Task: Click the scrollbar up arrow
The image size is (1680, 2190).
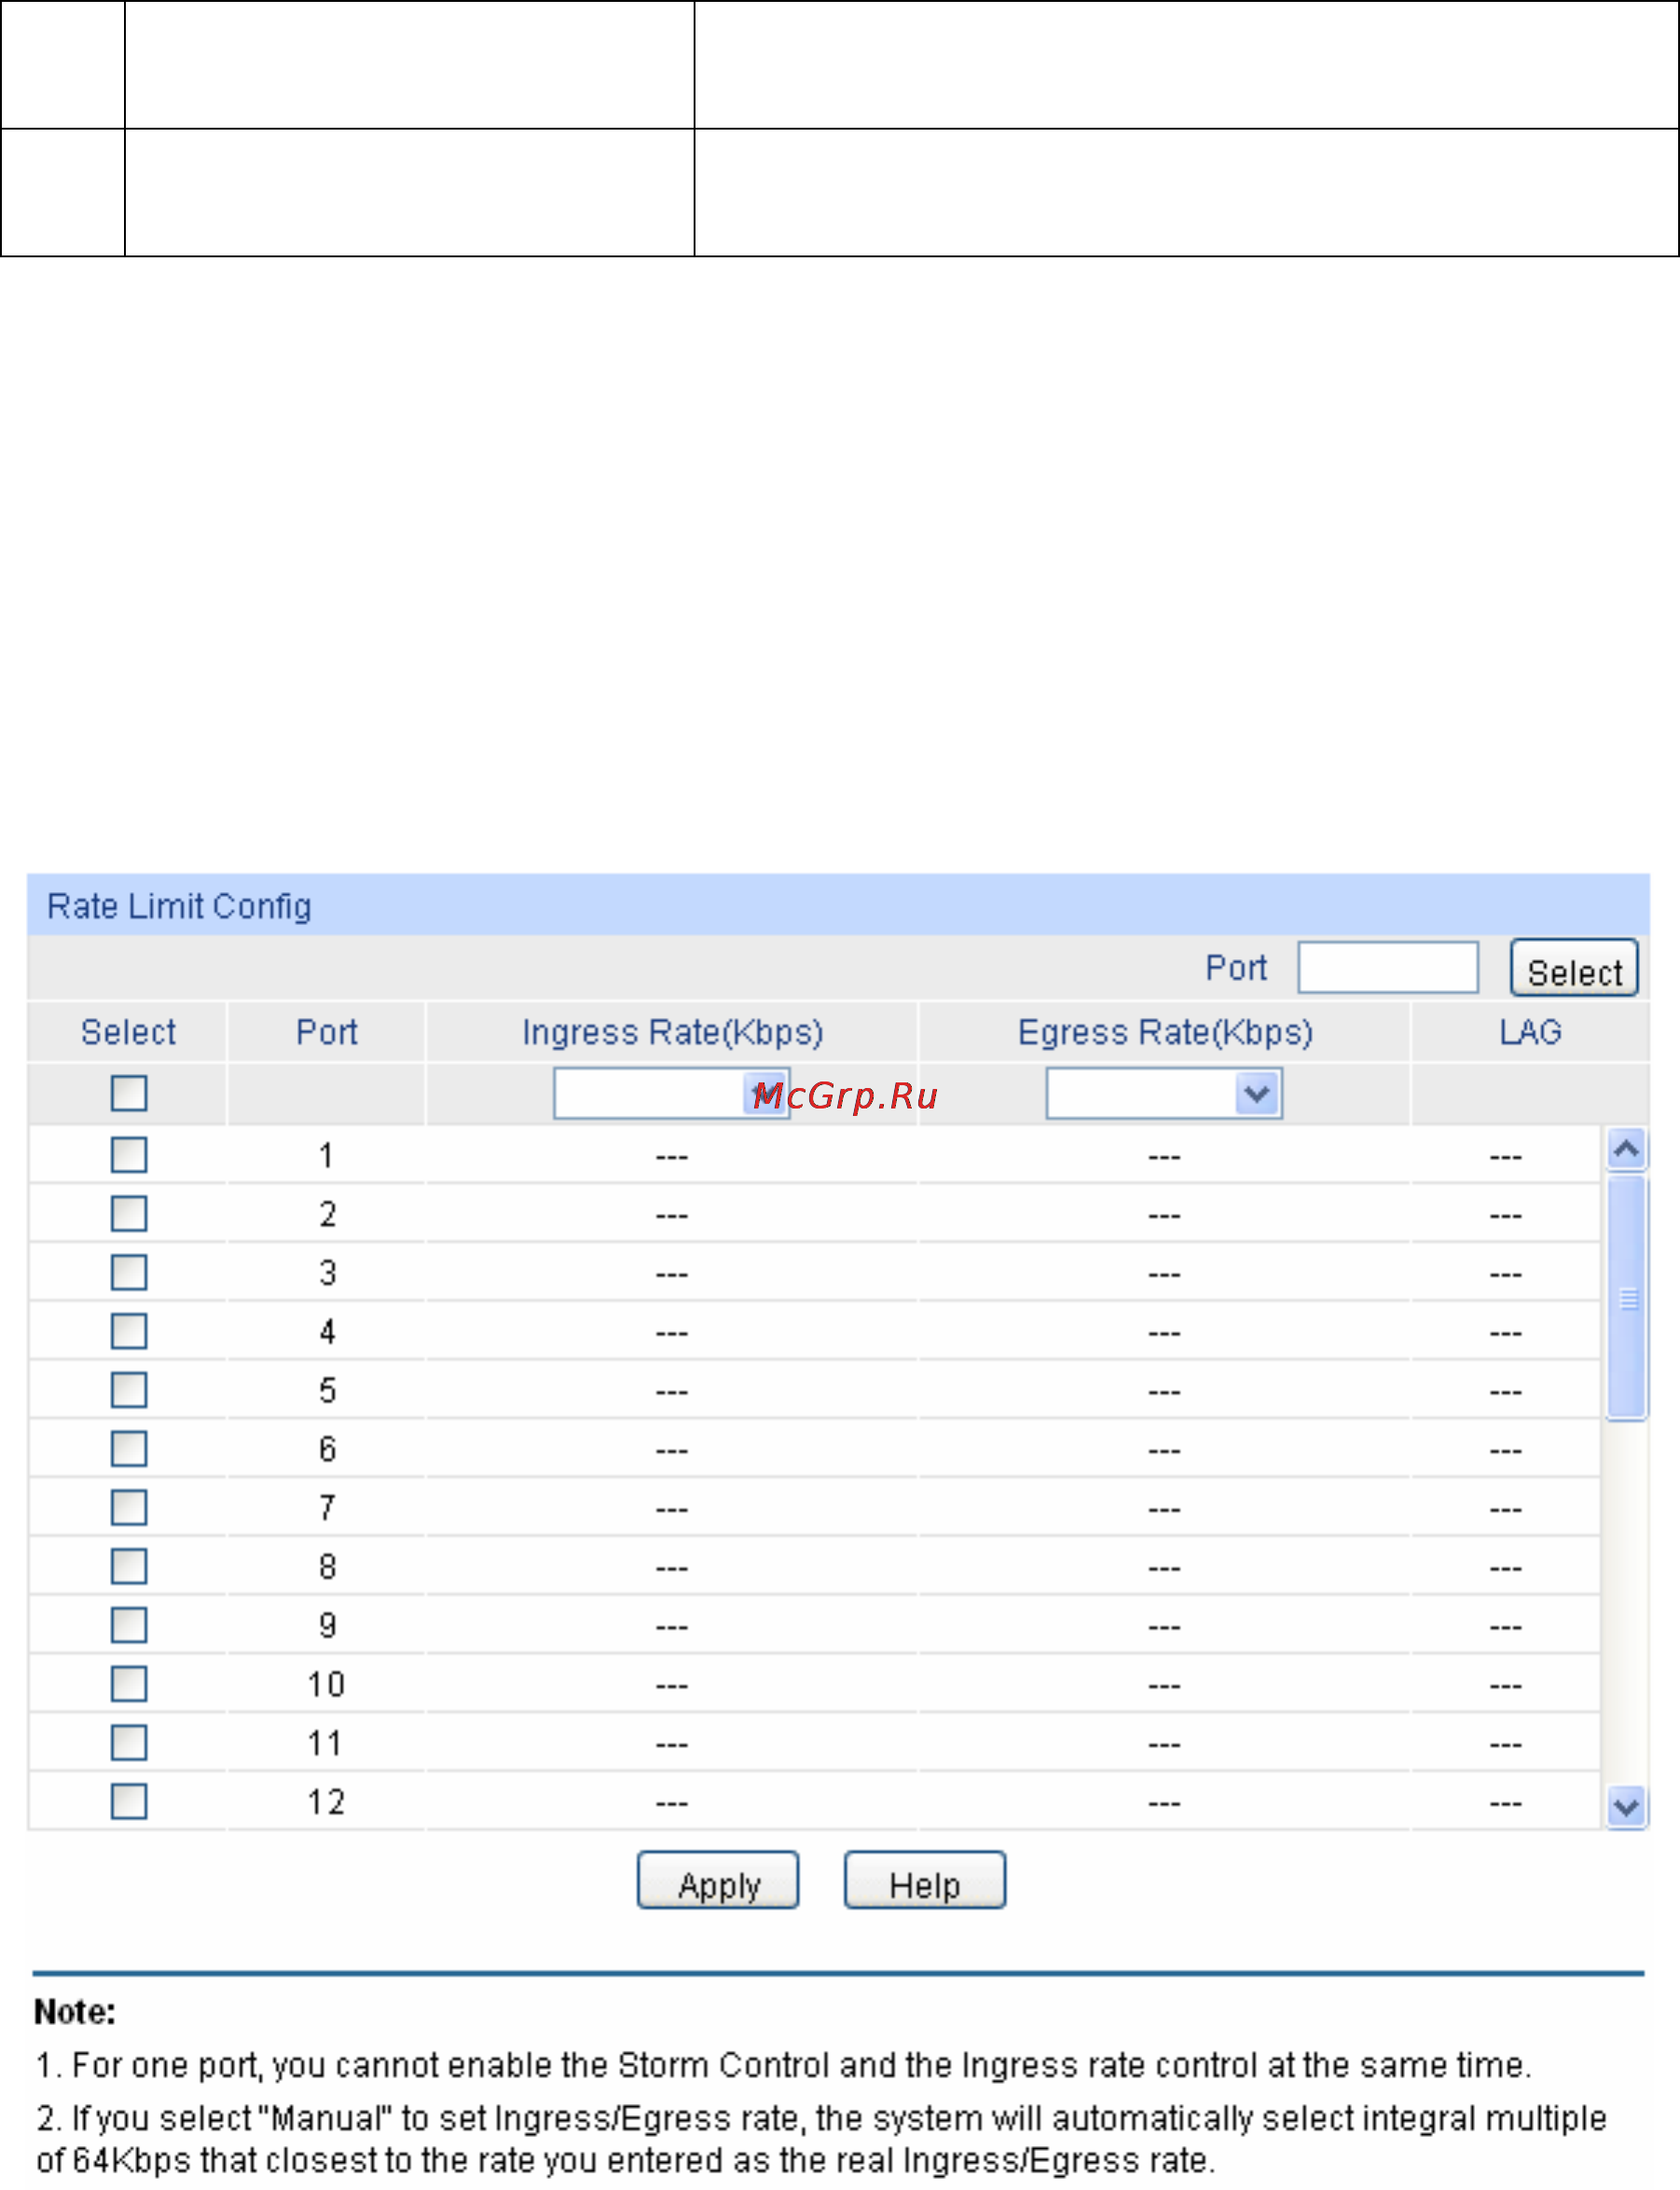Action: coord(1627,1149)
